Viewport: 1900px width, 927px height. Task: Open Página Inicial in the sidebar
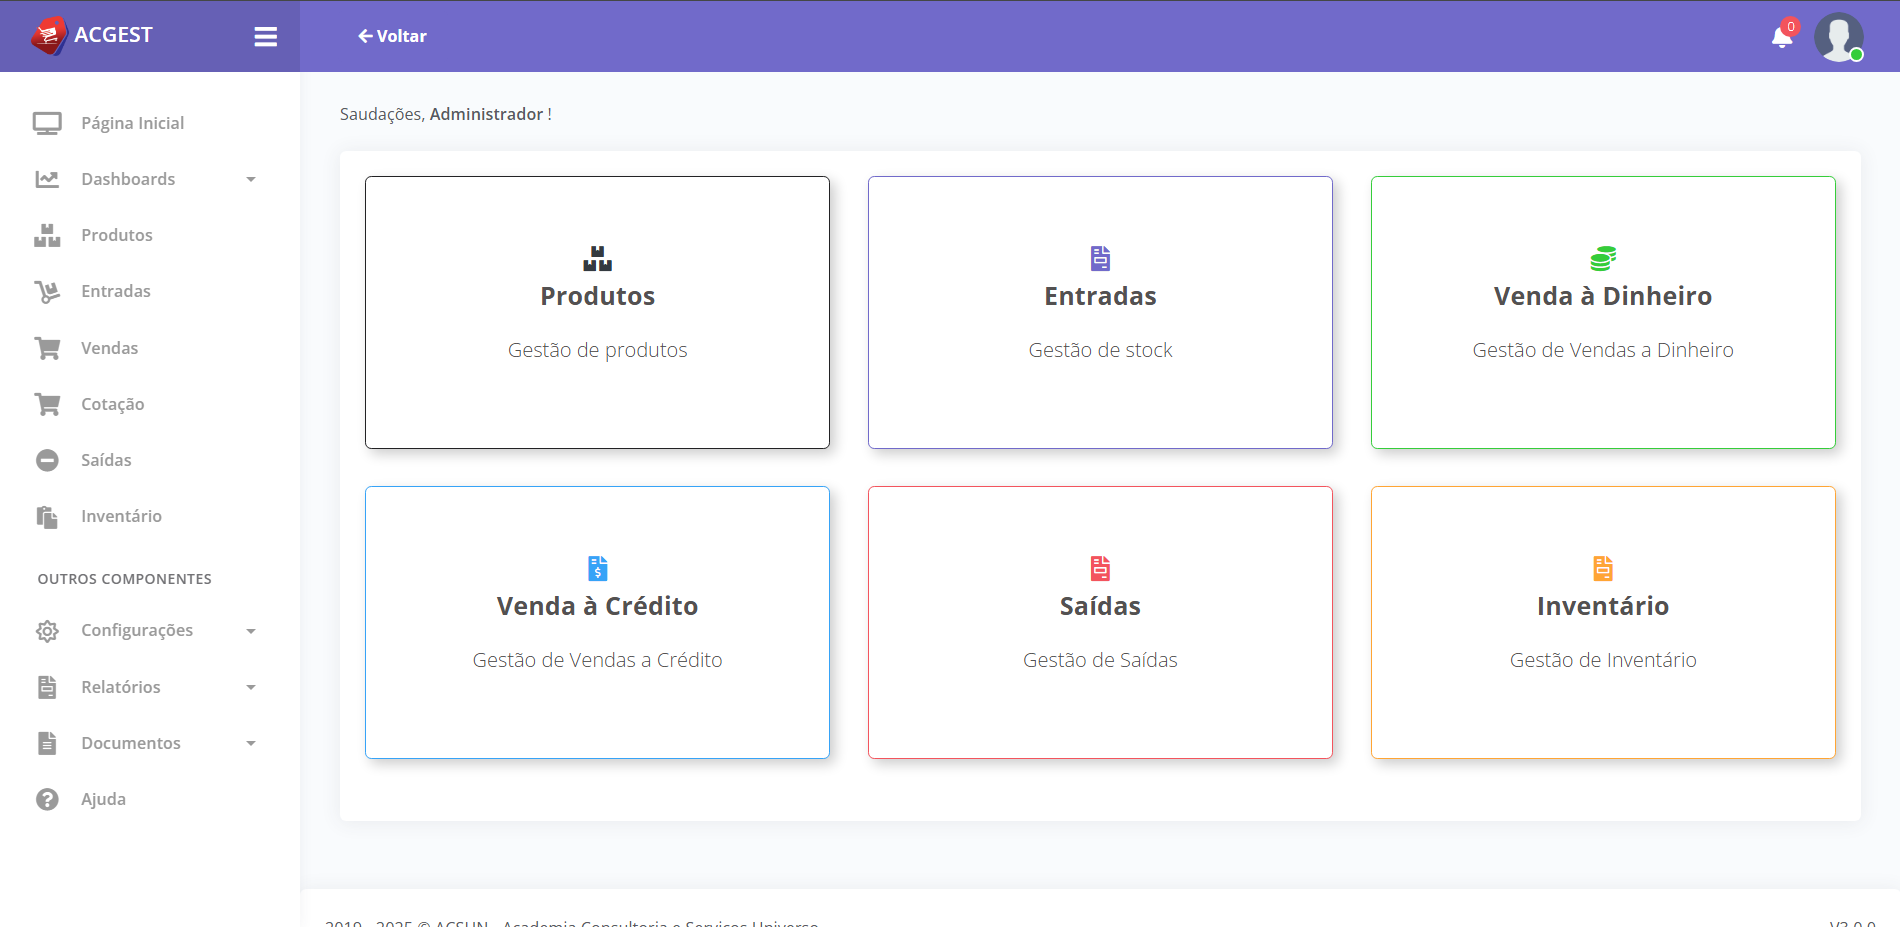(x=132, y=123)
